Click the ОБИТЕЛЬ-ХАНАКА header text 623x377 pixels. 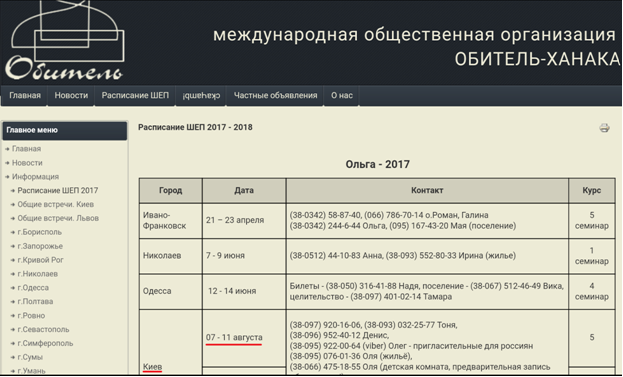tap(537, 60)
